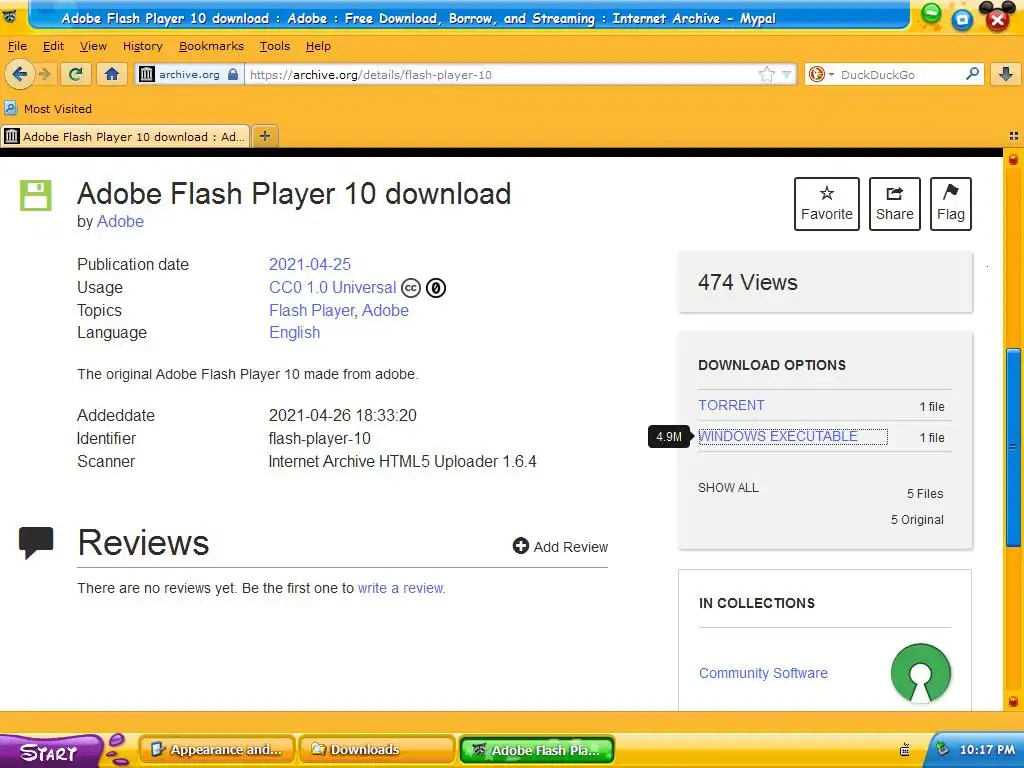This screenshot has height=768, width=1024.
Task: Click in the URL address field
Action: pos(502,74)
